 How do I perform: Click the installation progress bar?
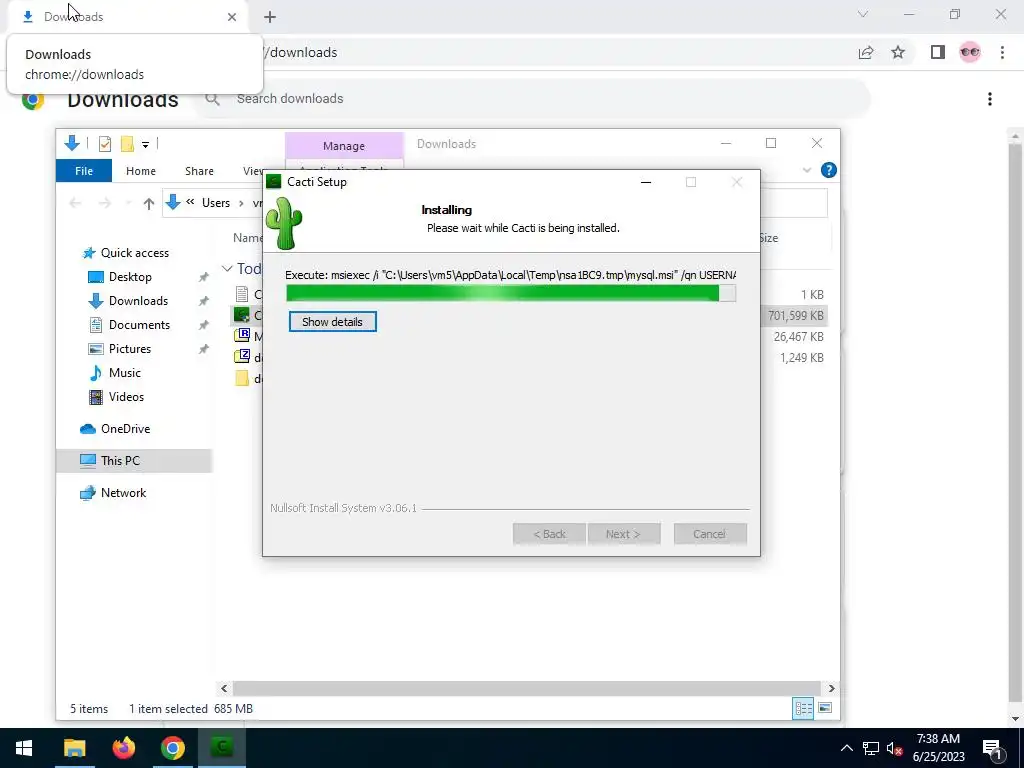point(511,293)
